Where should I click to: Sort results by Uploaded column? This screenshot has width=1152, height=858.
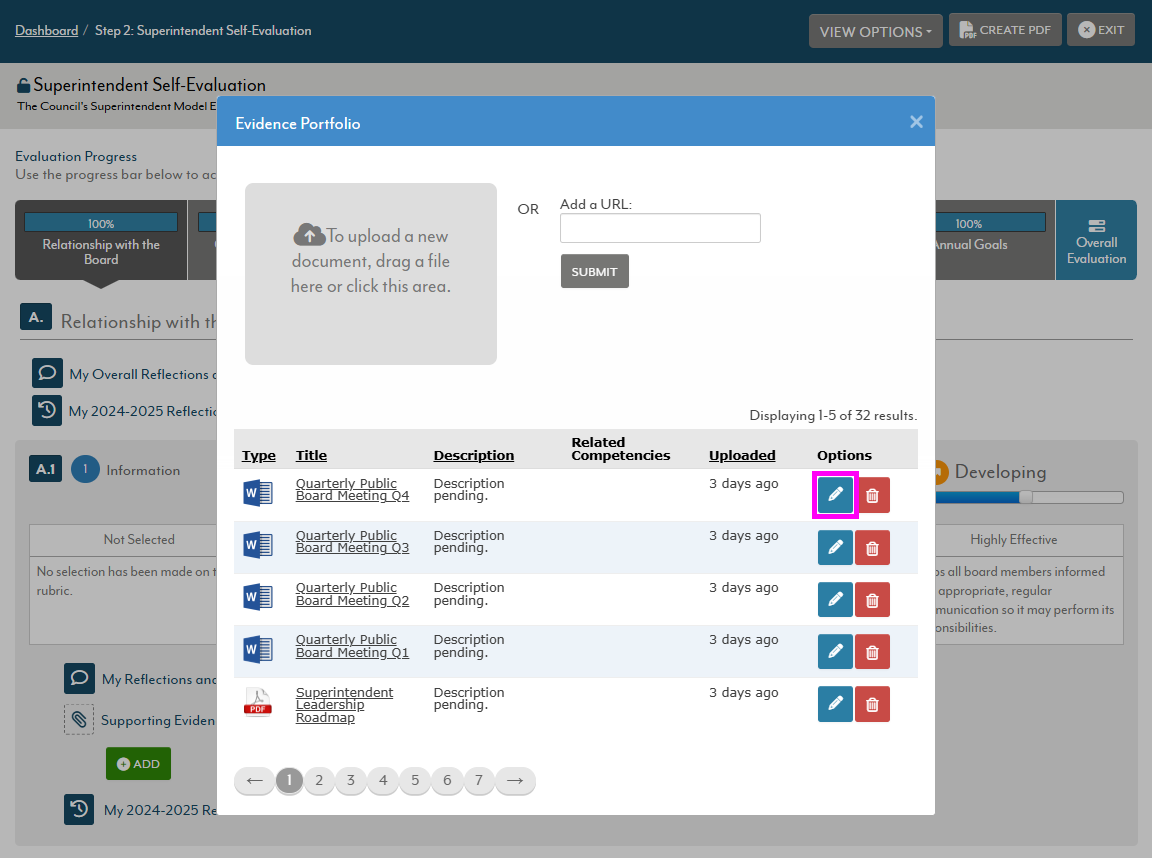742,456
